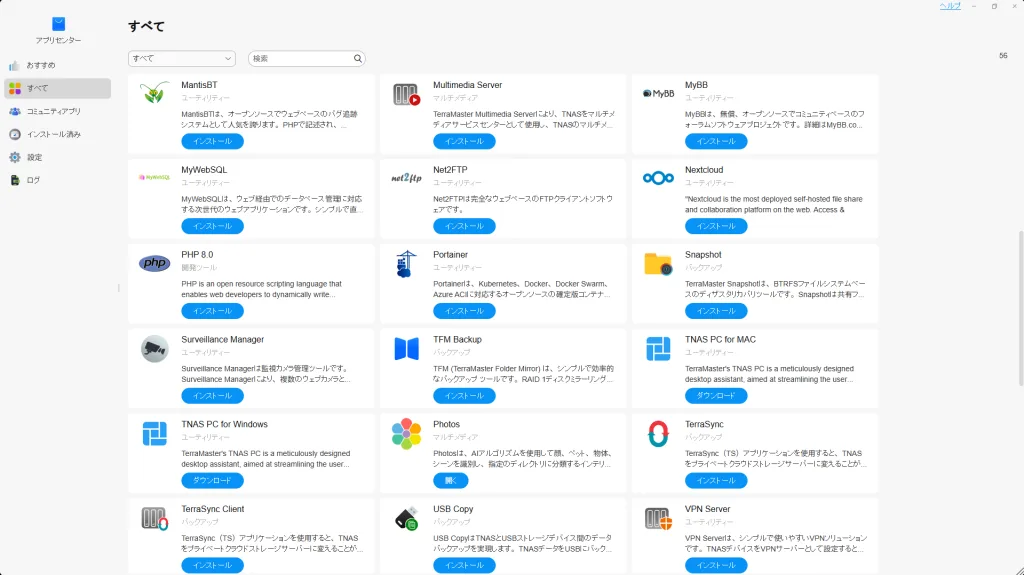
Task: Click the TFM Backup app title
Action: click(x=457, y=340)
